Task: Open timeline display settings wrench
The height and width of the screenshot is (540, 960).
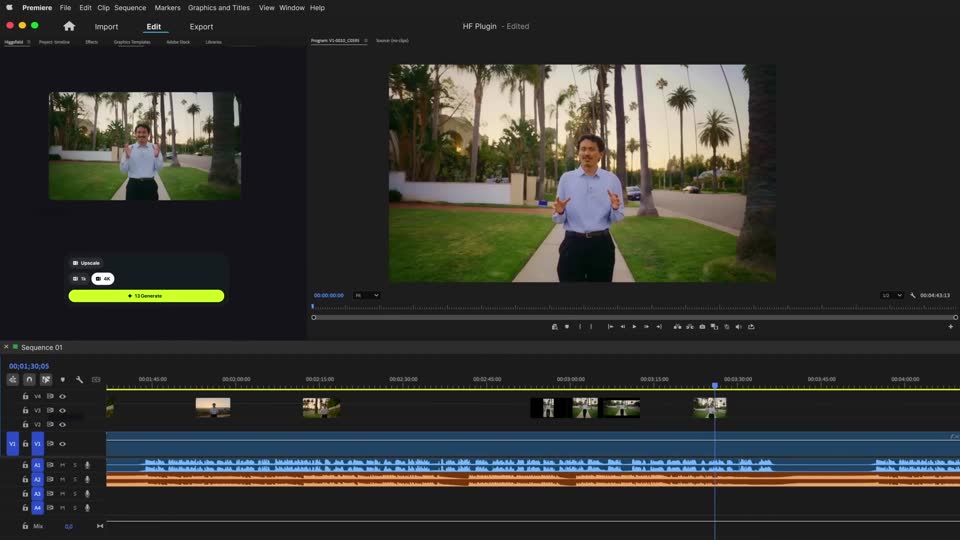Action: (x=80, y=380)
